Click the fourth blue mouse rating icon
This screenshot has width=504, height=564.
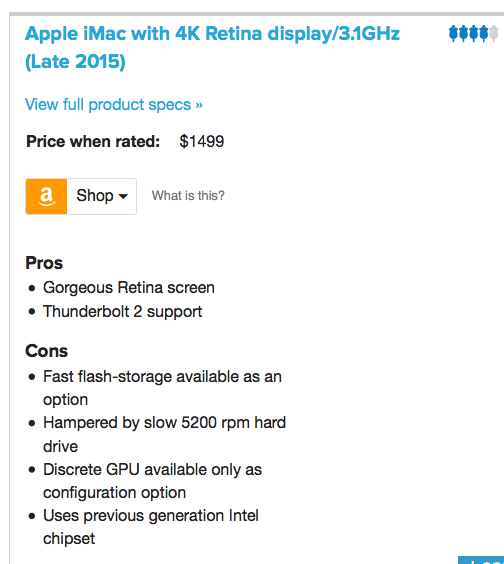click(x=484, y=33)
